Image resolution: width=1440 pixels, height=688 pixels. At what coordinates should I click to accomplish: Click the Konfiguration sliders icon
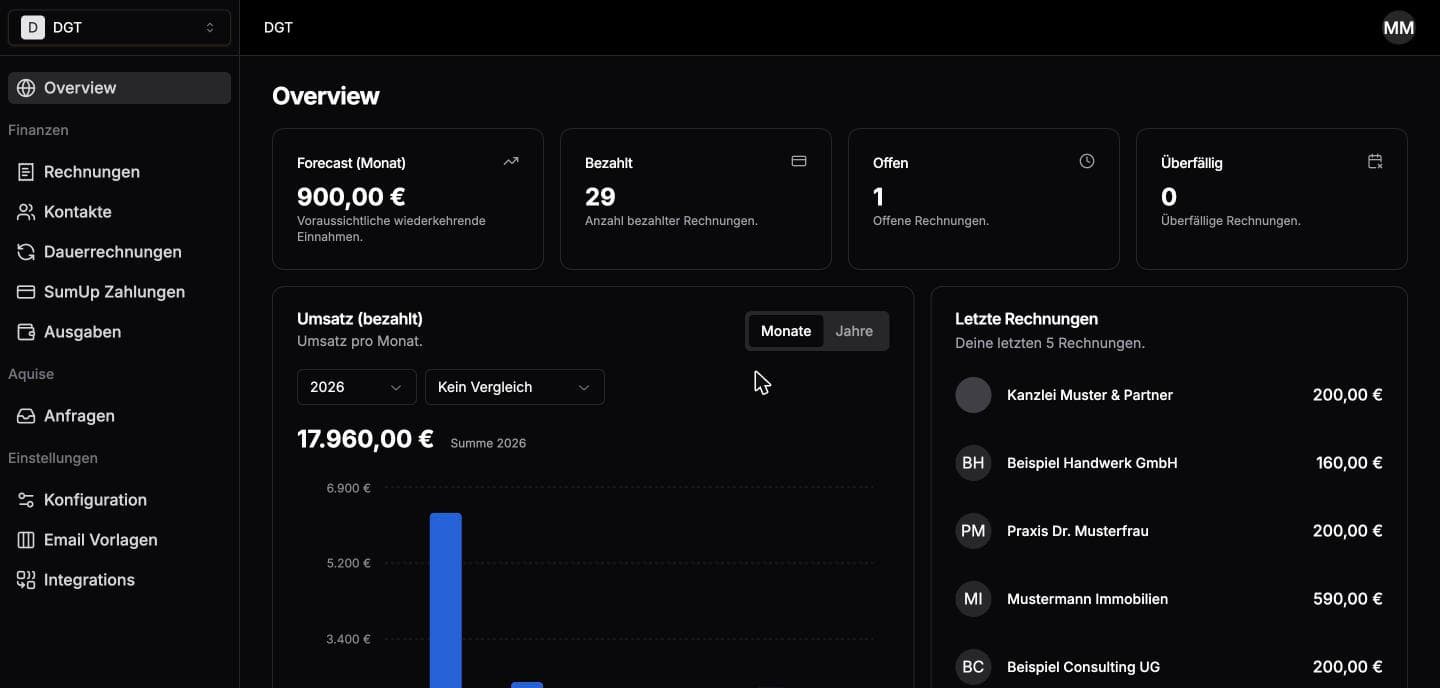[x=26, y=500]
